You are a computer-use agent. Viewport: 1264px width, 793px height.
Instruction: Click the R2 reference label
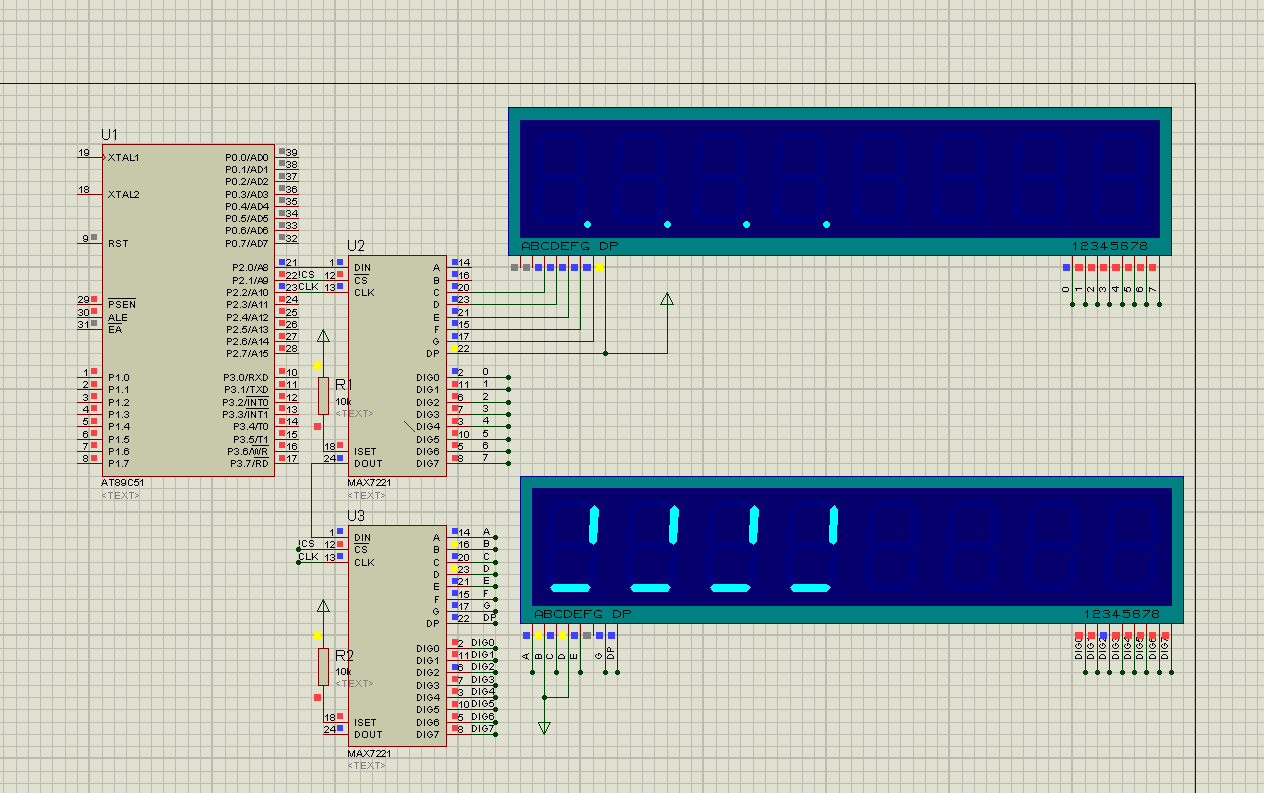point(344,655)
